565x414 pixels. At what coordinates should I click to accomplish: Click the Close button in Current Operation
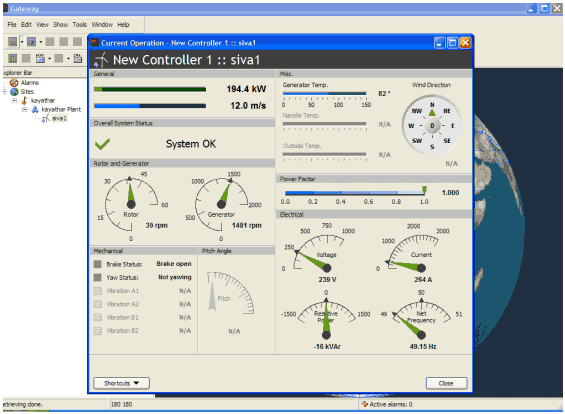(446, 383)
